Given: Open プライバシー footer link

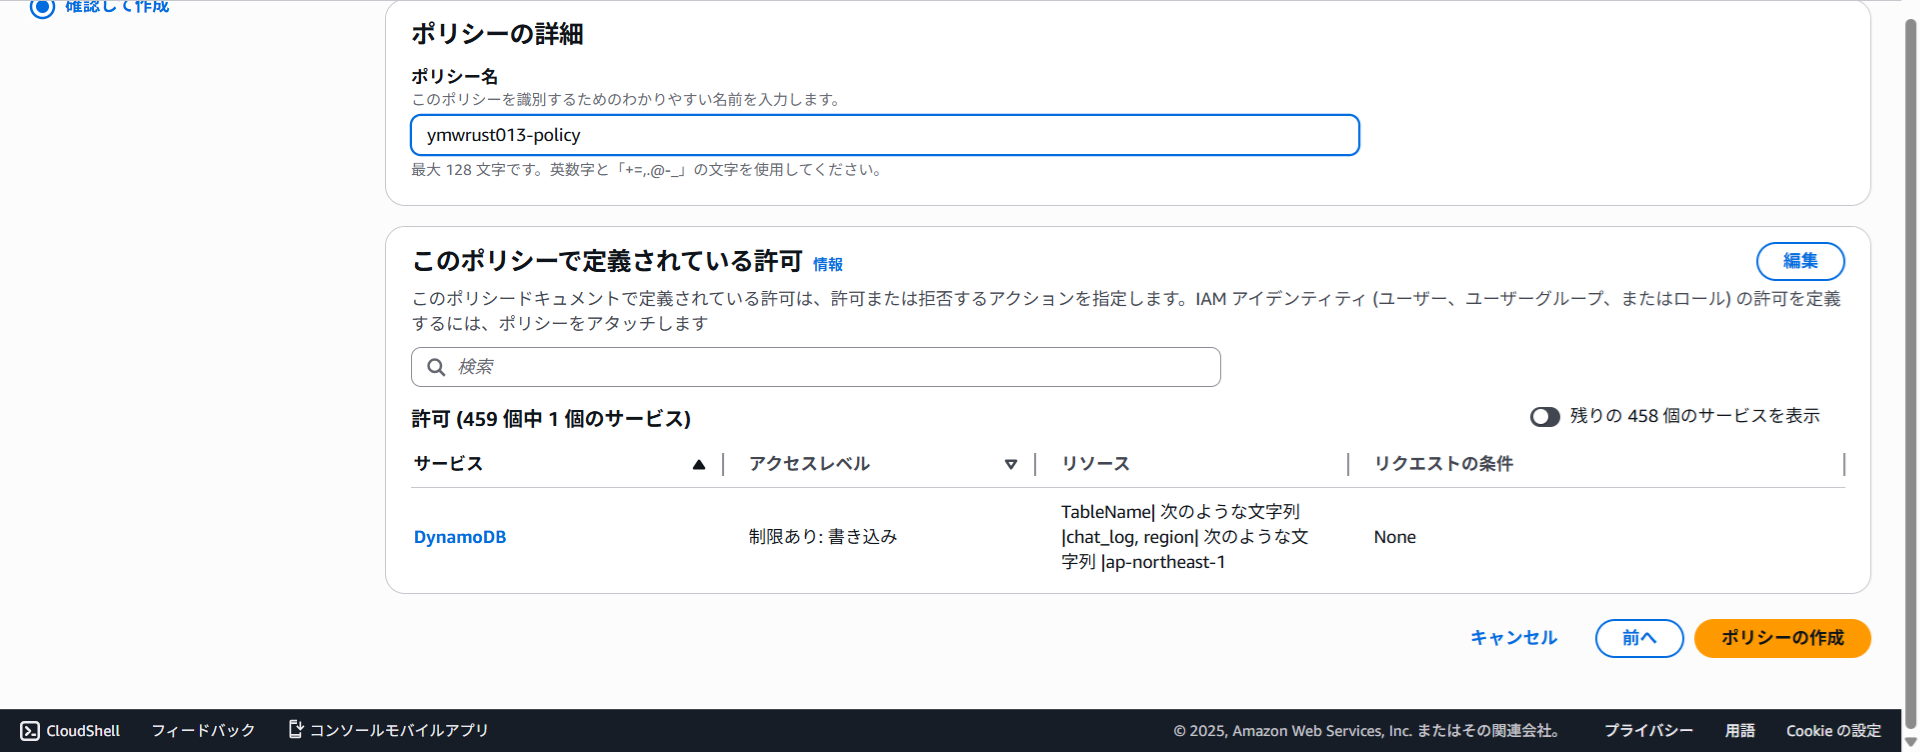Looking at the screenshot, I should 1648,731.
